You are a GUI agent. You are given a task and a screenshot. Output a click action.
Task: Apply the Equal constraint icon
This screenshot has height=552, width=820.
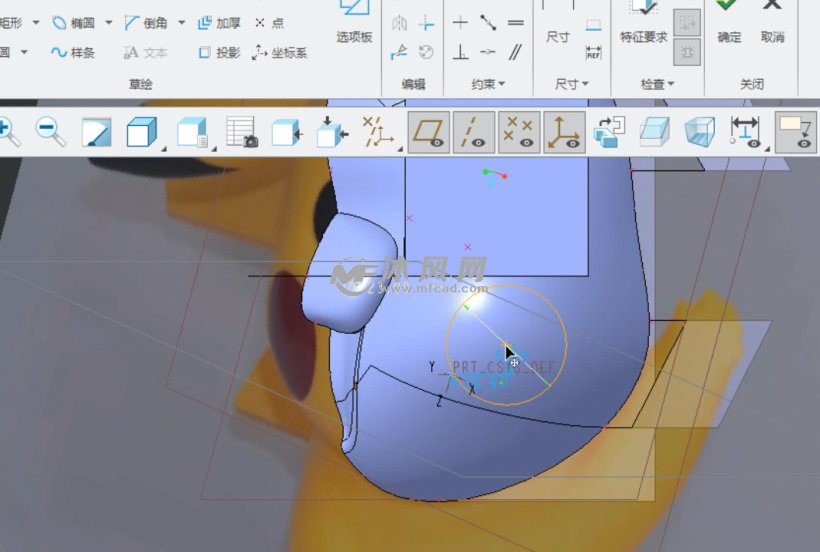[516, 22]
